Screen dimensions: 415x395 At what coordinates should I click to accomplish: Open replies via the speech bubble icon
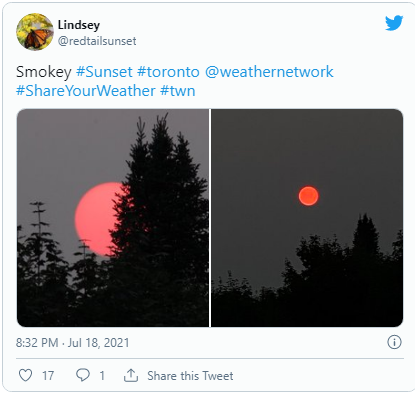click(83, 375)
